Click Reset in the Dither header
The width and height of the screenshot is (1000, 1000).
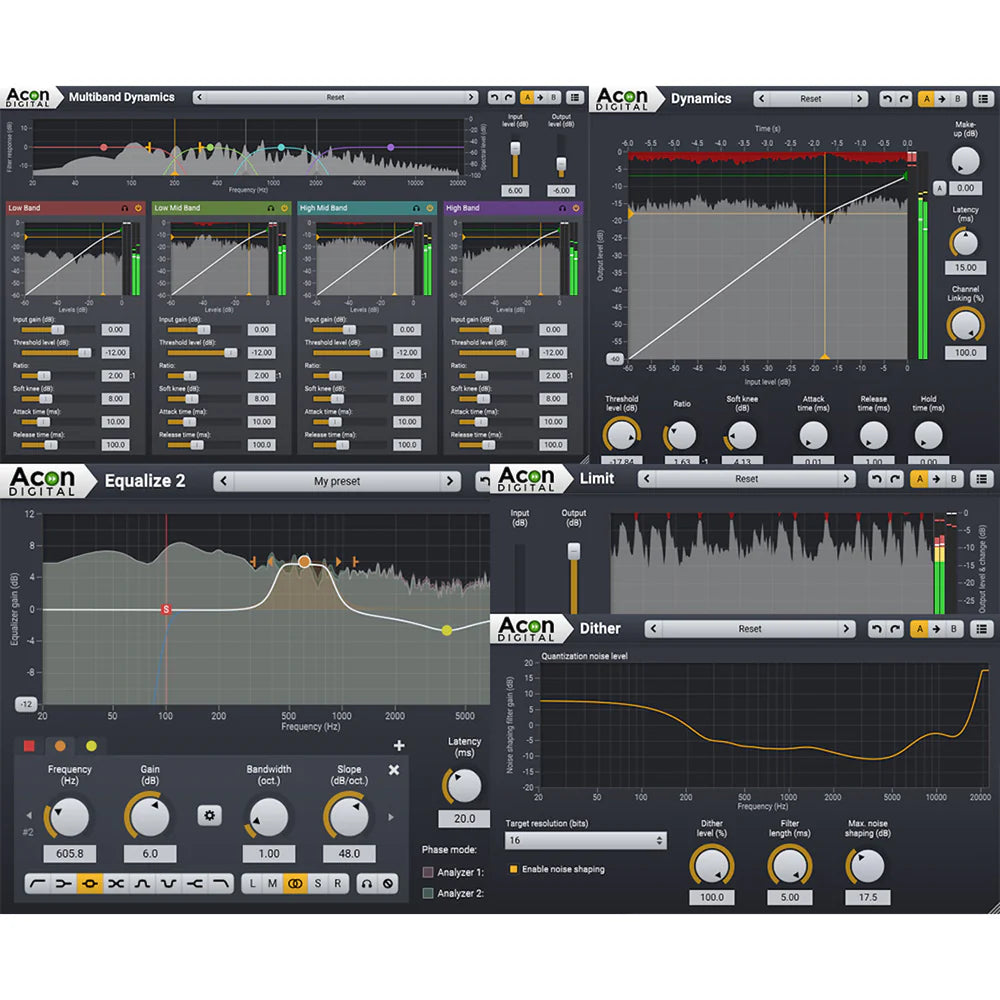point(748,629)
